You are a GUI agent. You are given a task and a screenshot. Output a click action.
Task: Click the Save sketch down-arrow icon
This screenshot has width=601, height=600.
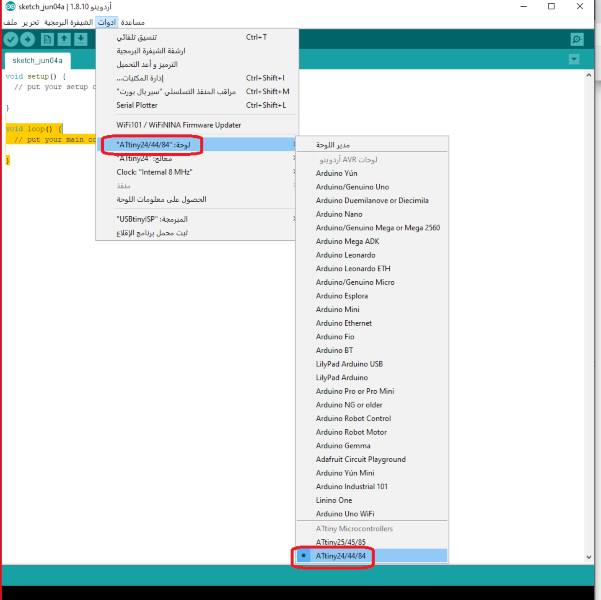(x=81, y=39)
